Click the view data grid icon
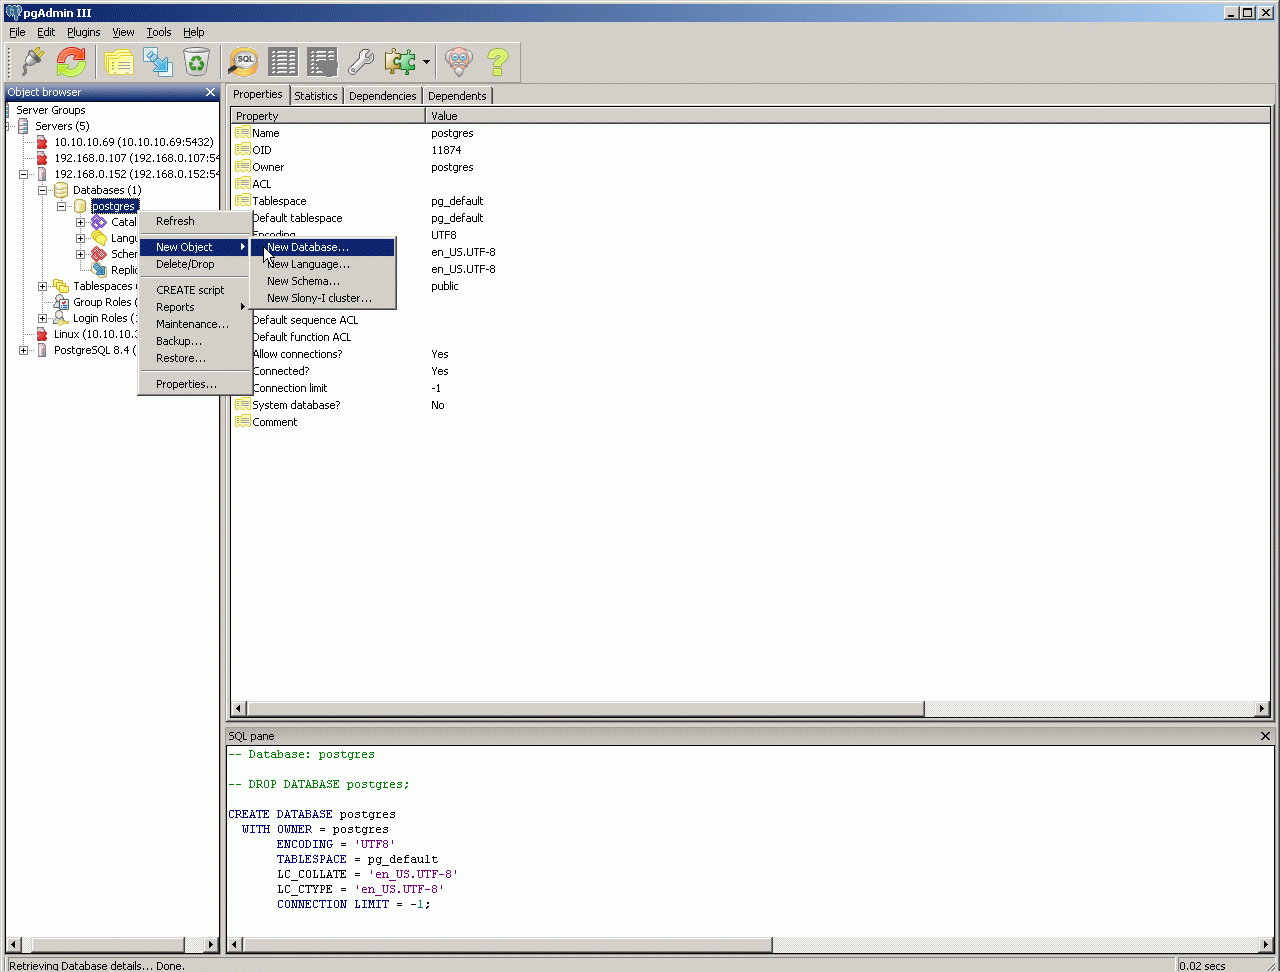The width and height of the screenshot is (1280, 972). click(283, 62)
